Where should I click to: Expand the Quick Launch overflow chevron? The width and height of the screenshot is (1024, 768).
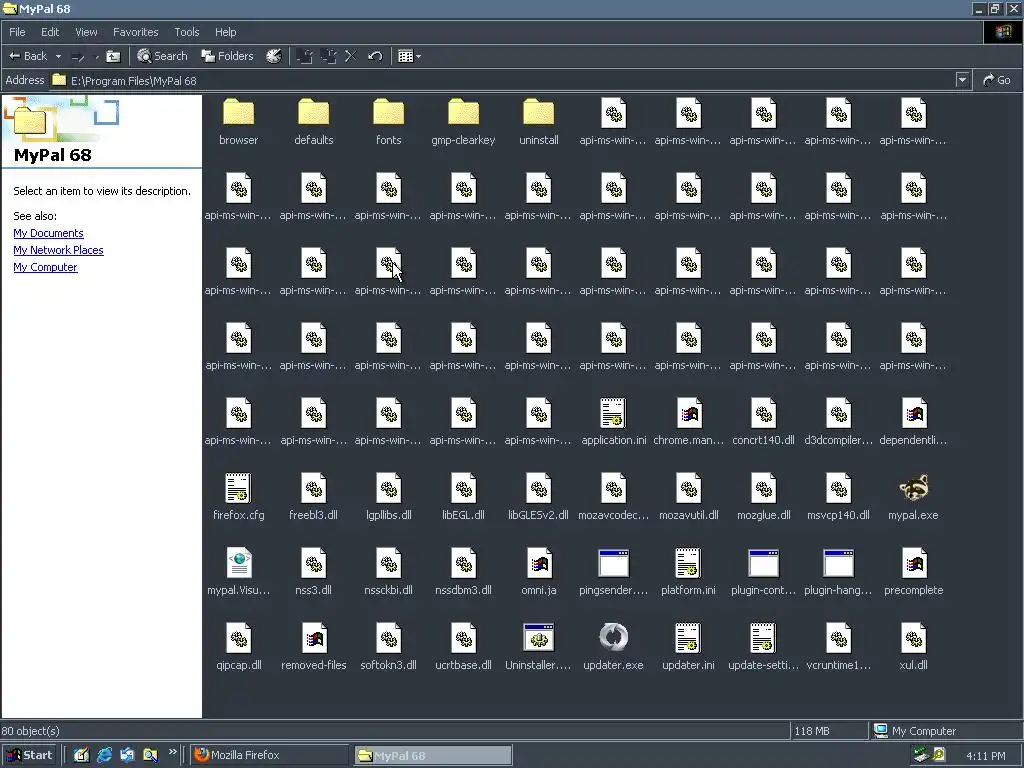pyautogui.click(x=172, y=752)
